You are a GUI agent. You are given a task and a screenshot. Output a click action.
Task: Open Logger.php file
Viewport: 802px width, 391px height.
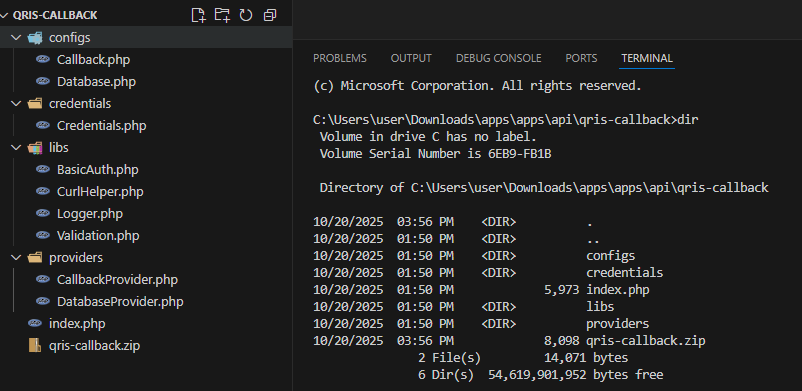click(x=90, y=214)
